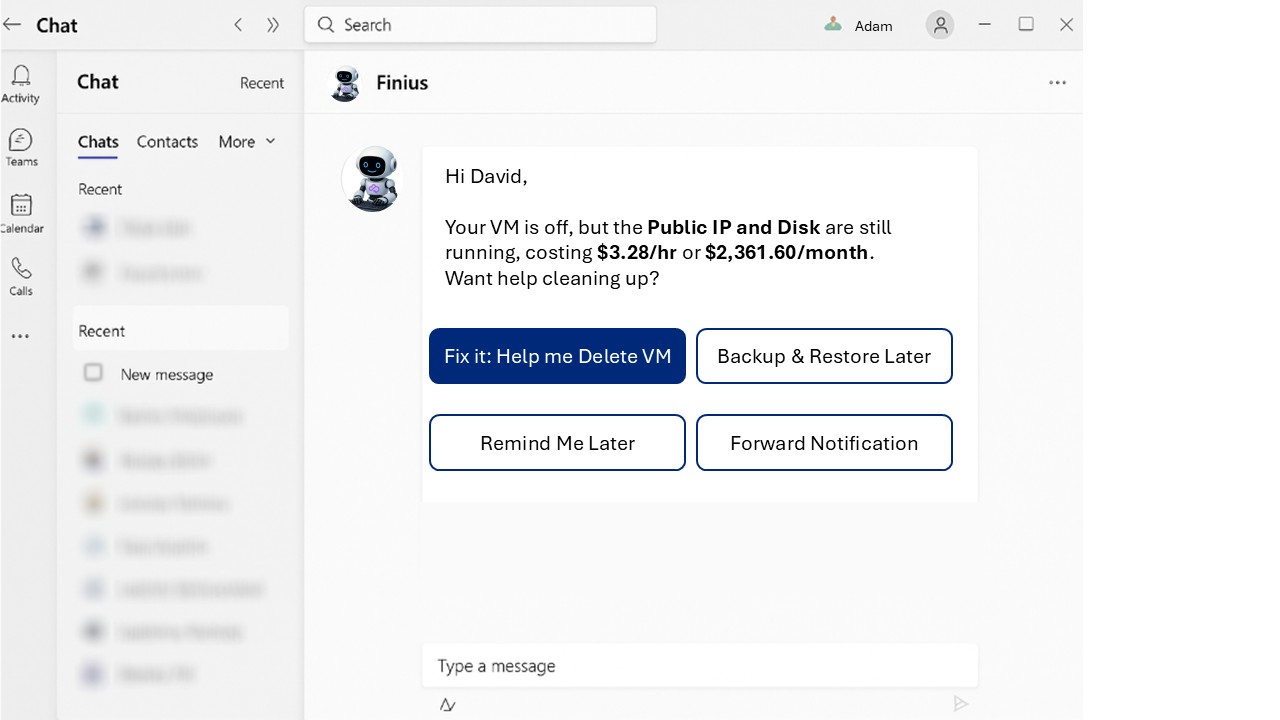This screenshot has width=1280, height=720.
Task: Go to previous with the single left chevron
Action: [238, 25]
